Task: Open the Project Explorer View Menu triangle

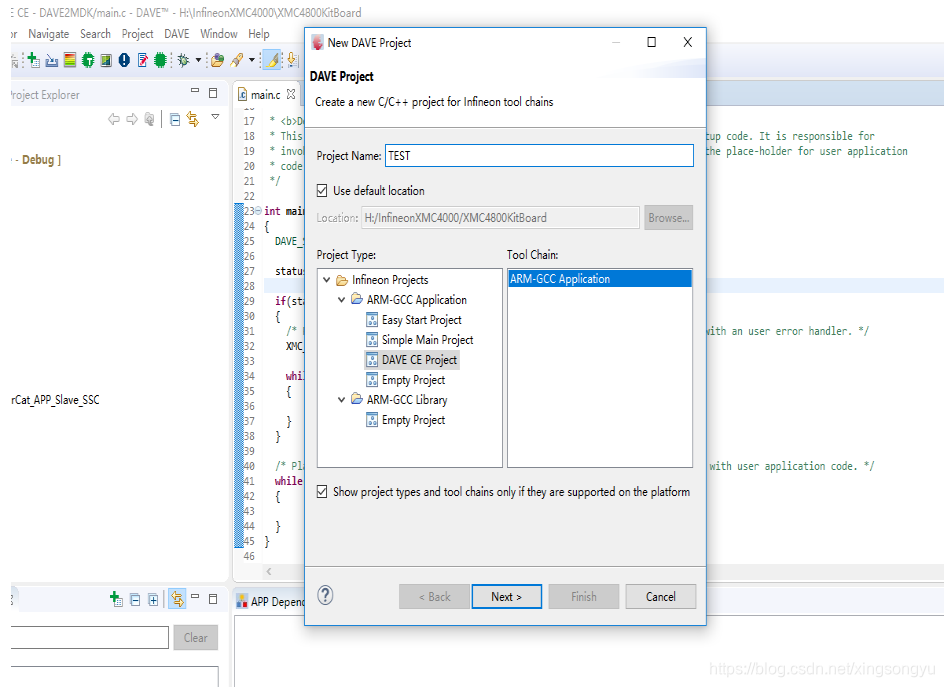Action: pos(215,117)
